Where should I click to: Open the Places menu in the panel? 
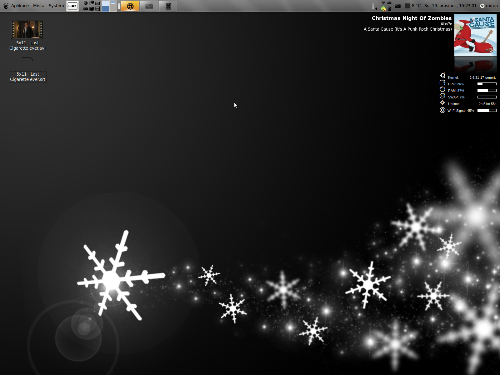[x=39, y=6]
